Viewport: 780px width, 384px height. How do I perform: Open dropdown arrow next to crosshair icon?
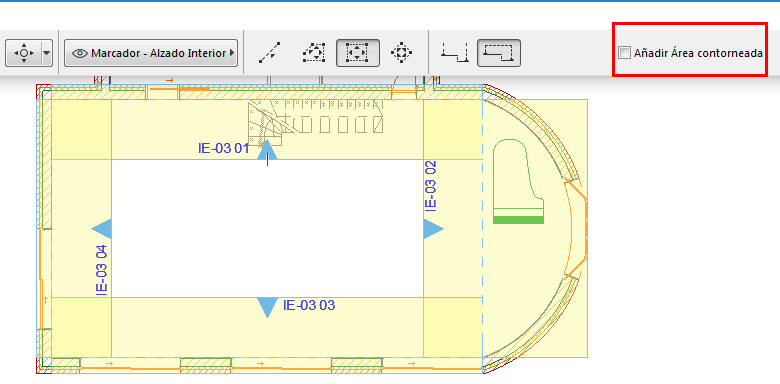[x=47, y=53]
